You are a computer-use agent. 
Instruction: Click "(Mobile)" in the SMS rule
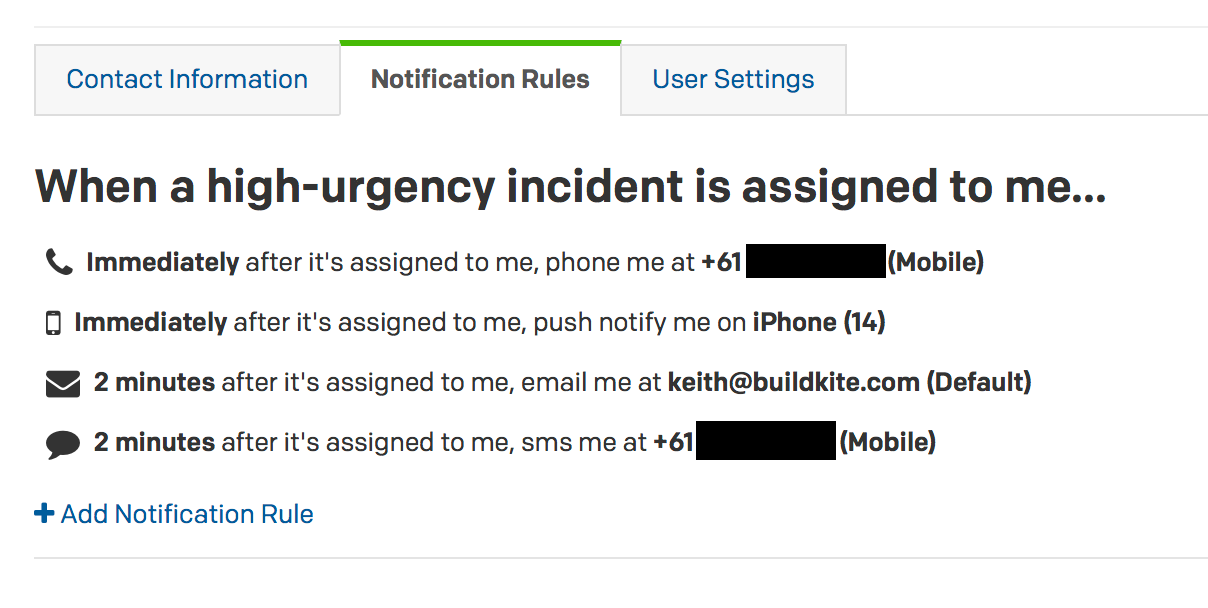887,442
